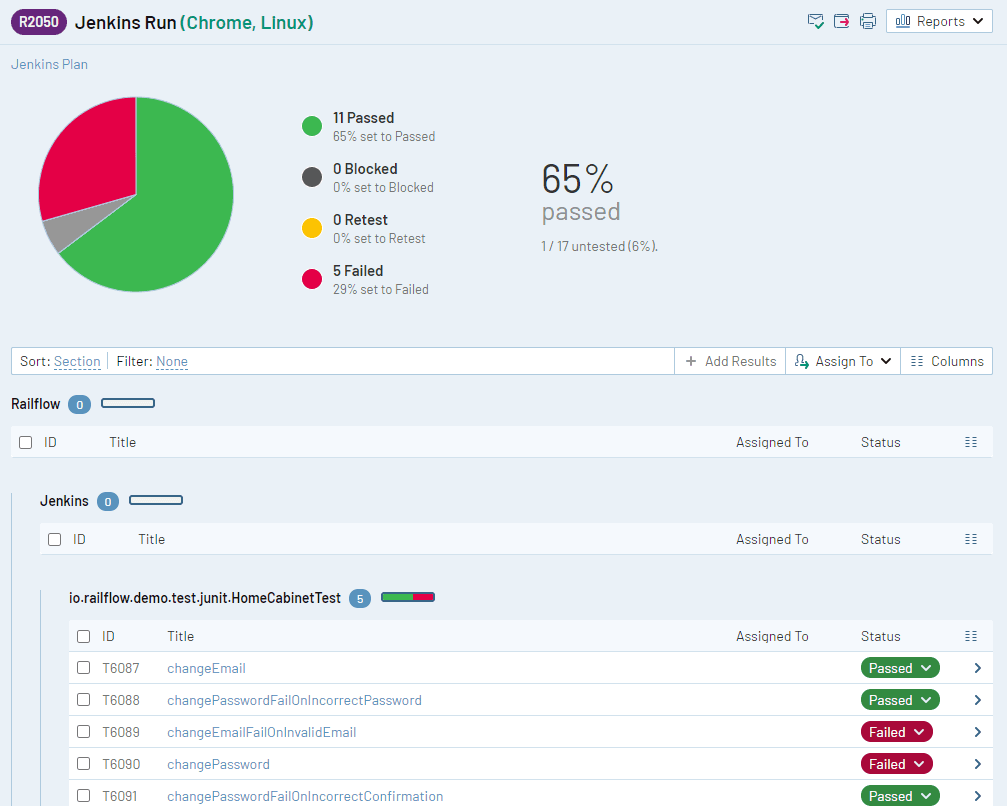
Task: Open Passed status dropdown for T6091
Action: (900, 796)
